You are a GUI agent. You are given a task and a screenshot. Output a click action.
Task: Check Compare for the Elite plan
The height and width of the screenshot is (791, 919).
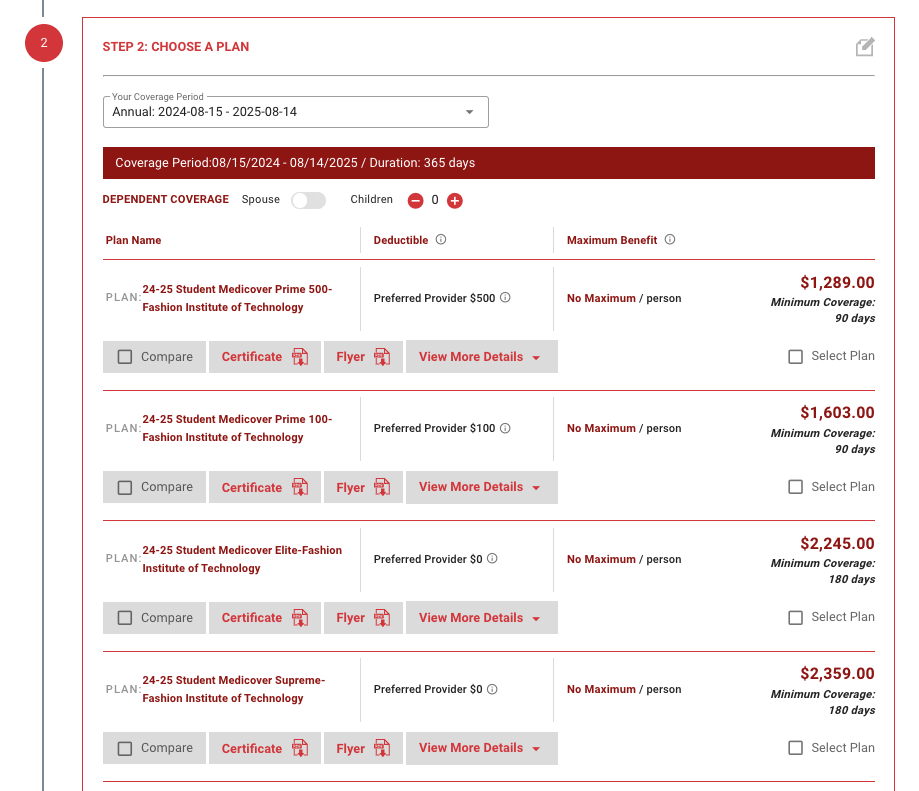(x=125, y=618)
